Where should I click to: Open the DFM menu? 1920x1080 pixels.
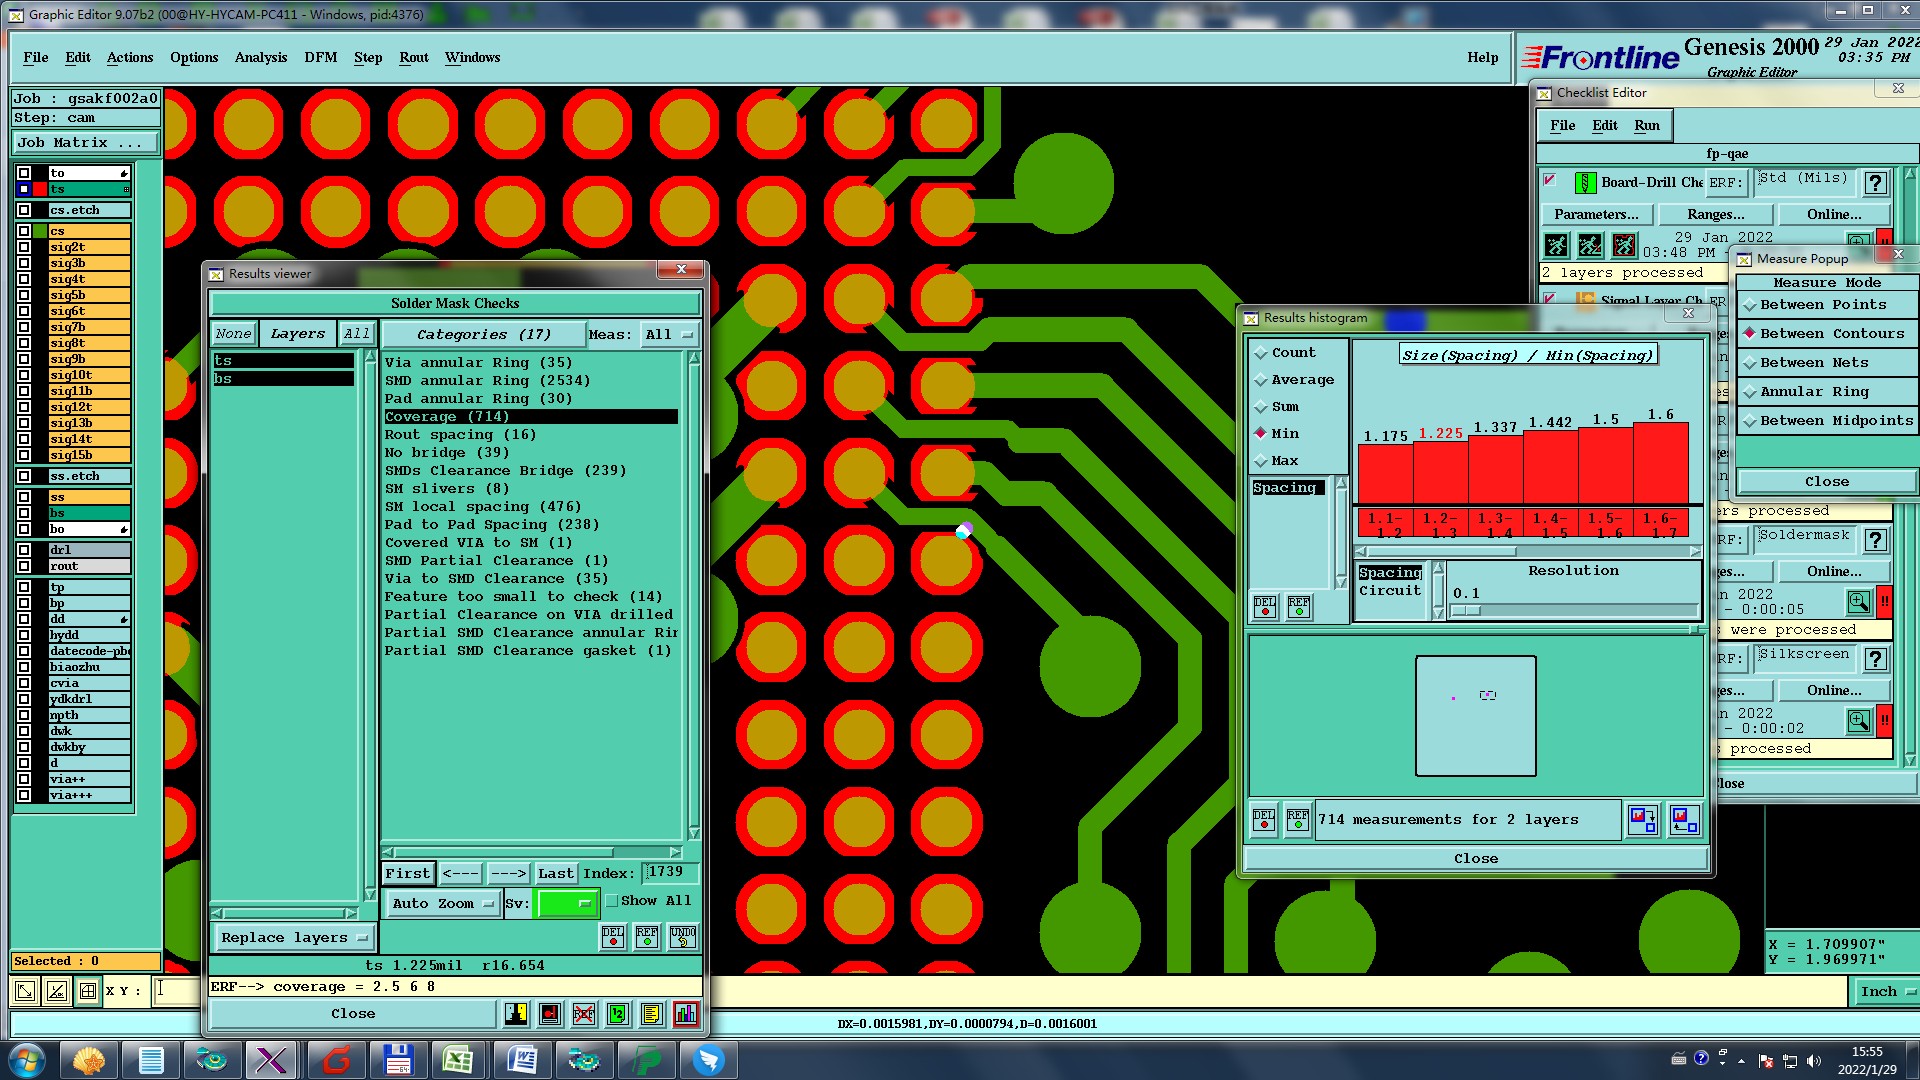(x=320, y=57)
